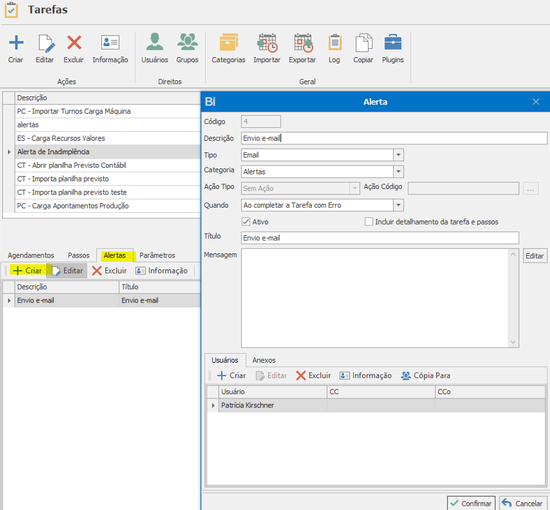Click the CC column header
Screen dimensions: 550x510
[x=381, y=392]
